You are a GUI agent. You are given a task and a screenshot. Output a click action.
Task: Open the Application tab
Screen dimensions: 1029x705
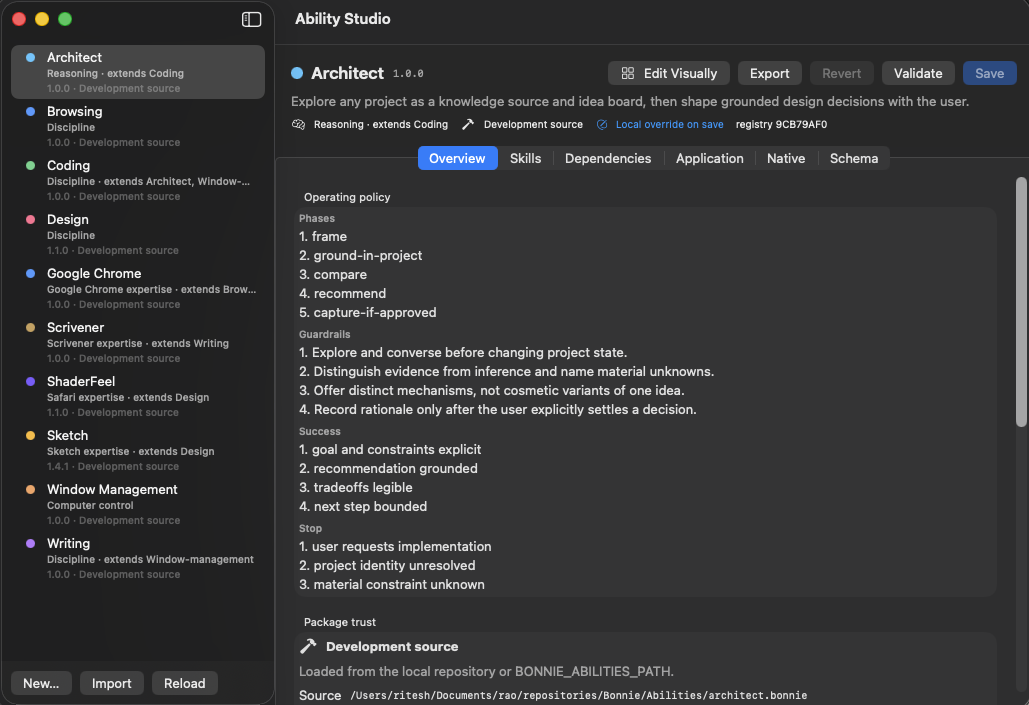coord(710,158)
